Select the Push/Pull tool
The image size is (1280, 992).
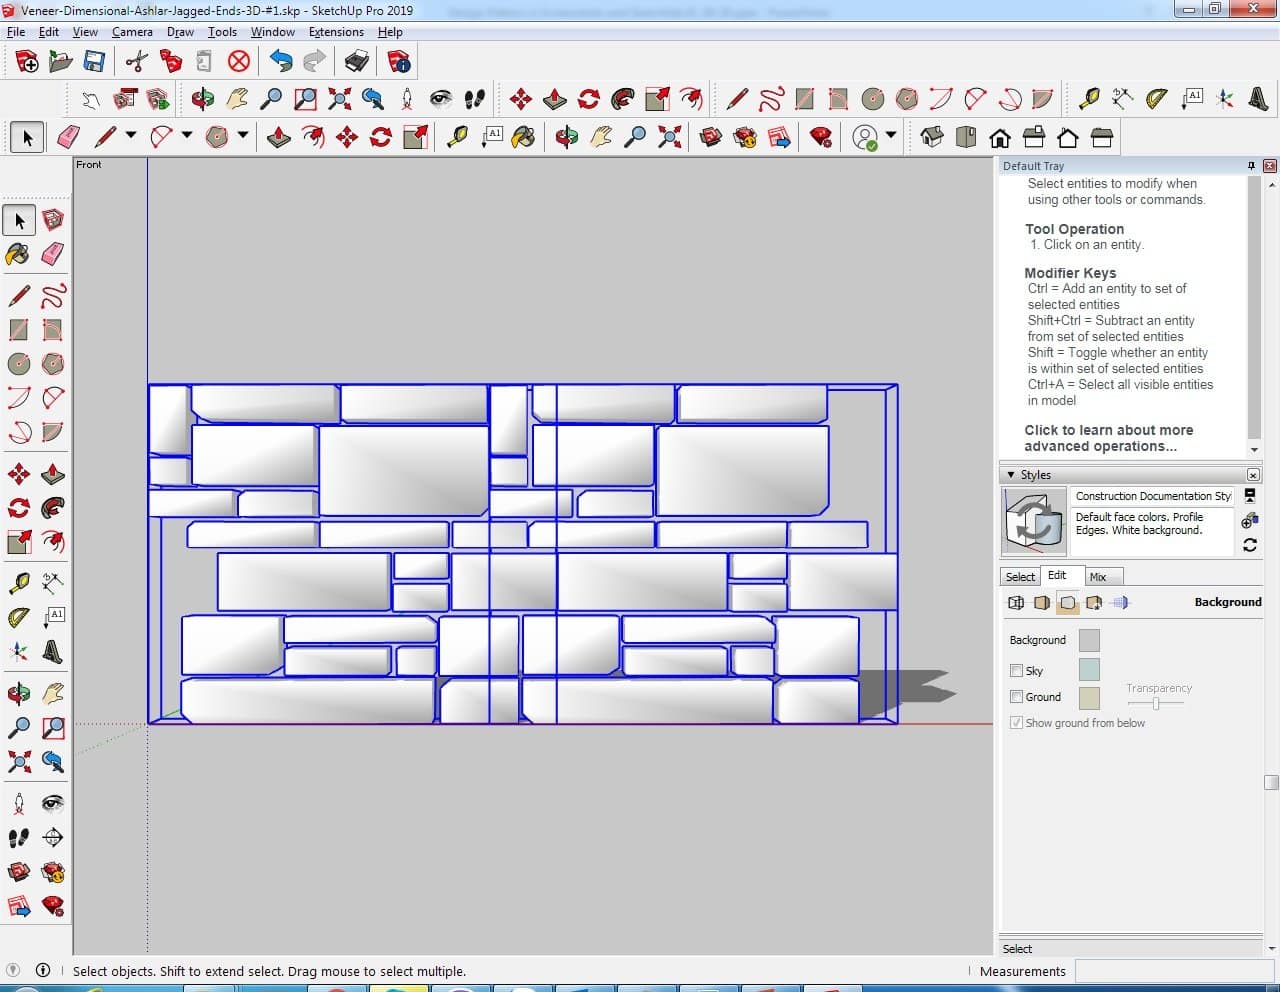click(x=53, y=474)
